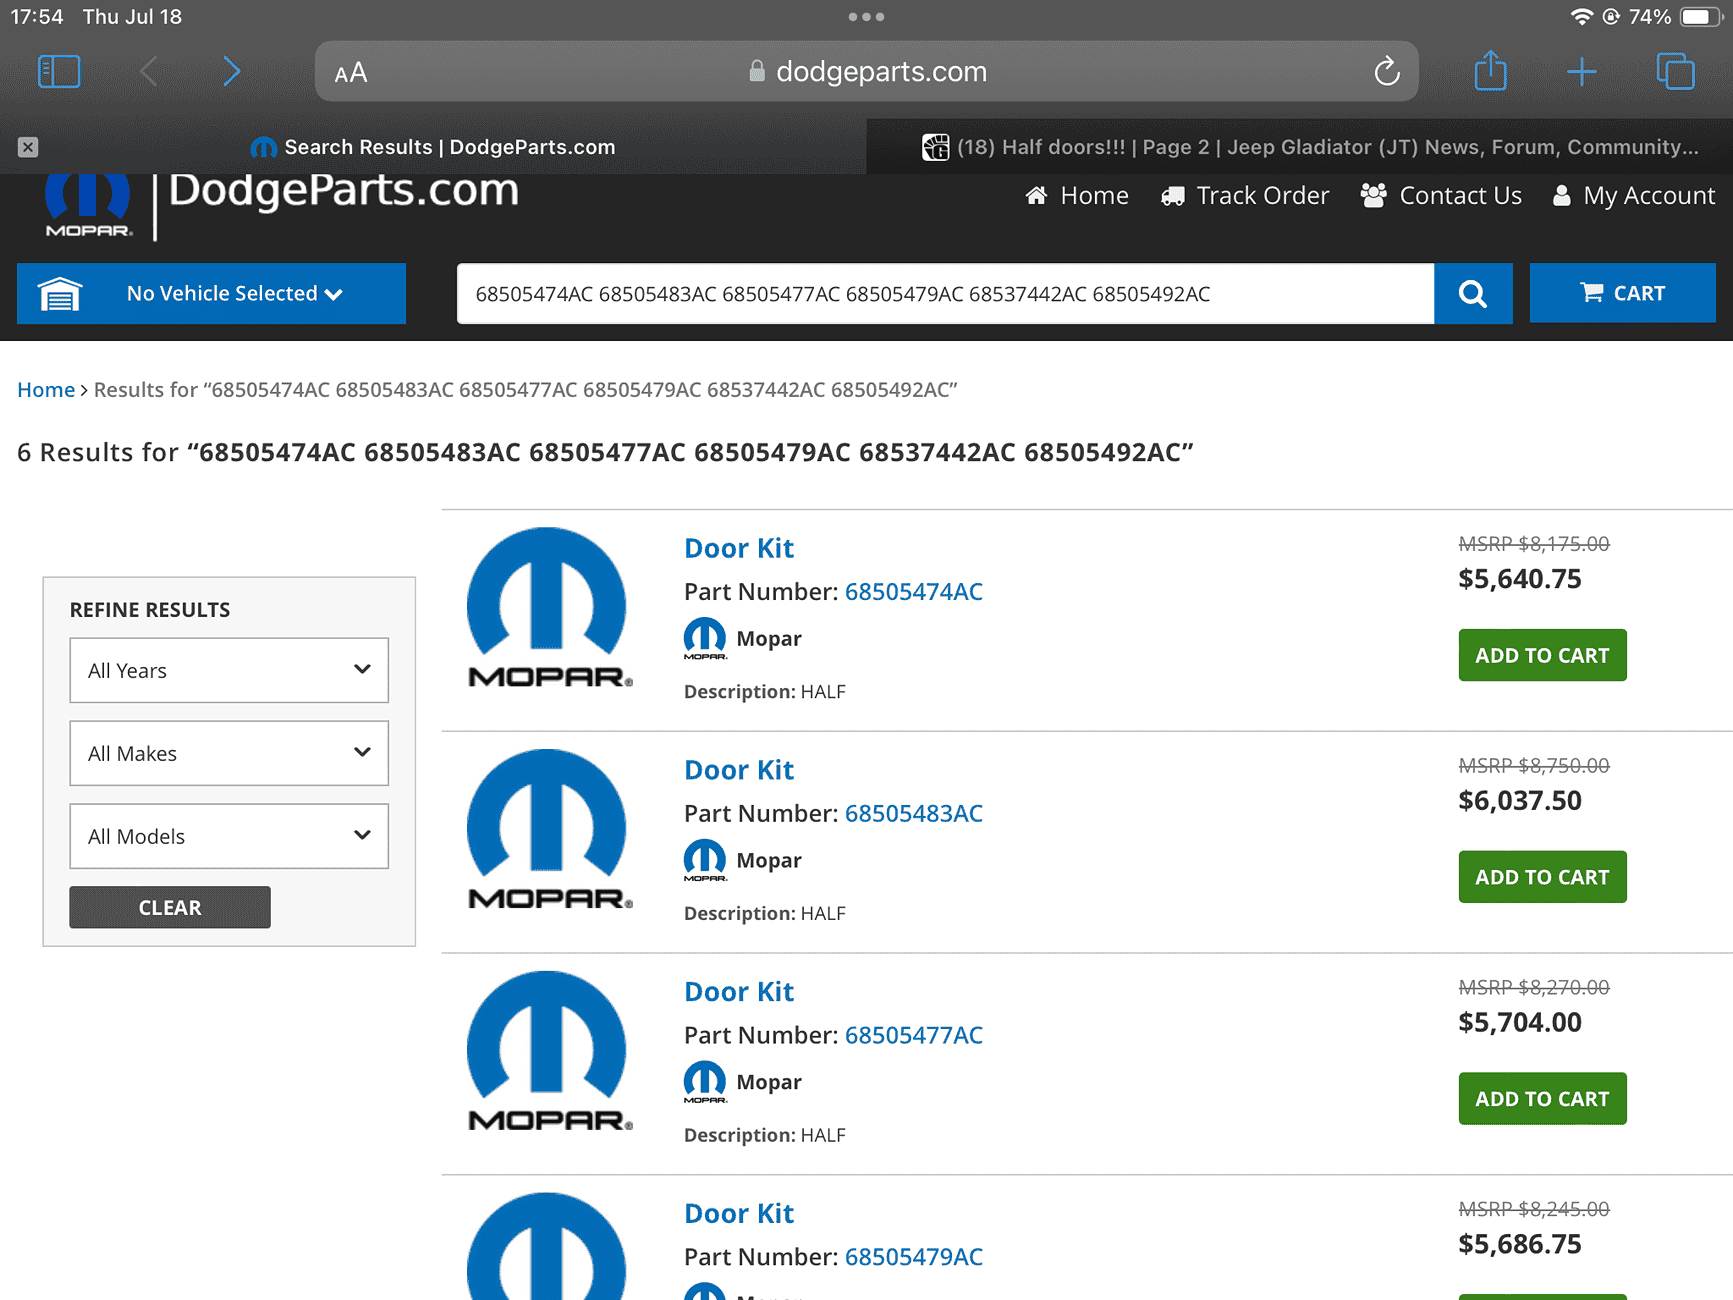The image size is (1733, 1300).
Task: Tap the battery 74% status indicator
Action: (x=1673, y=17)
